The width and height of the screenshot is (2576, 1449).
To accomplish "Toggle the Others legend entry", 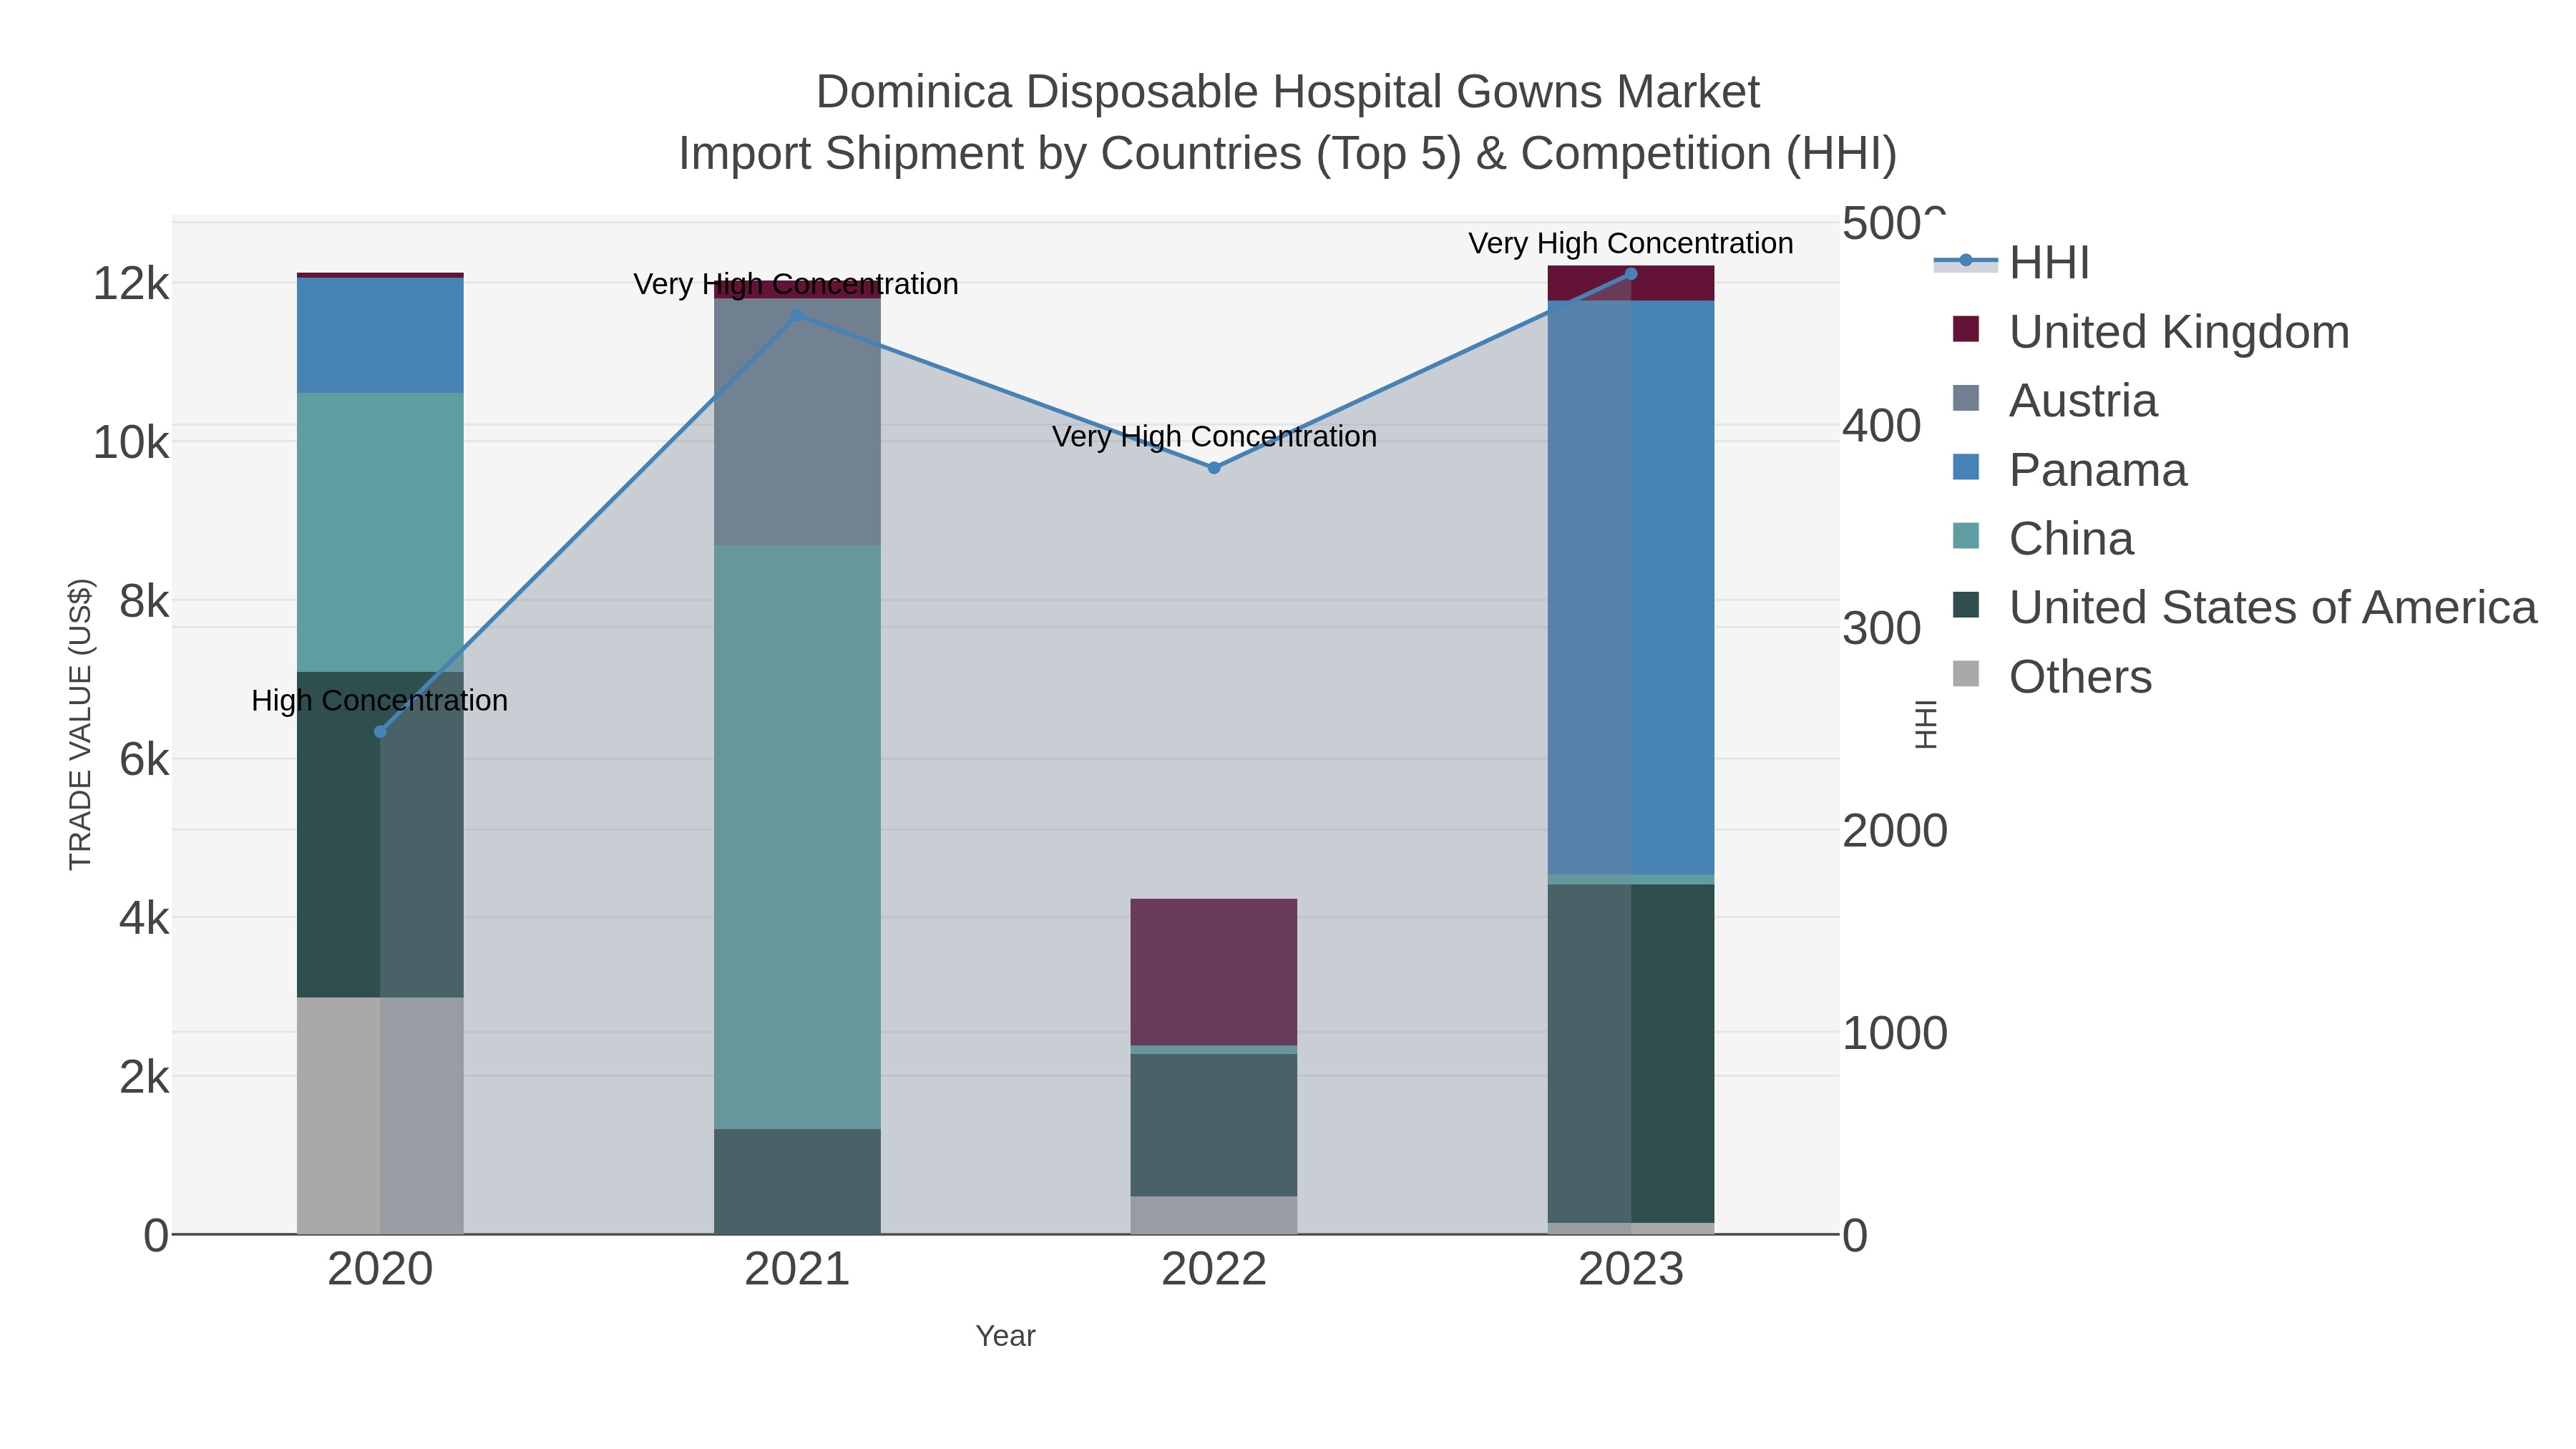I will coord(2051,677).
